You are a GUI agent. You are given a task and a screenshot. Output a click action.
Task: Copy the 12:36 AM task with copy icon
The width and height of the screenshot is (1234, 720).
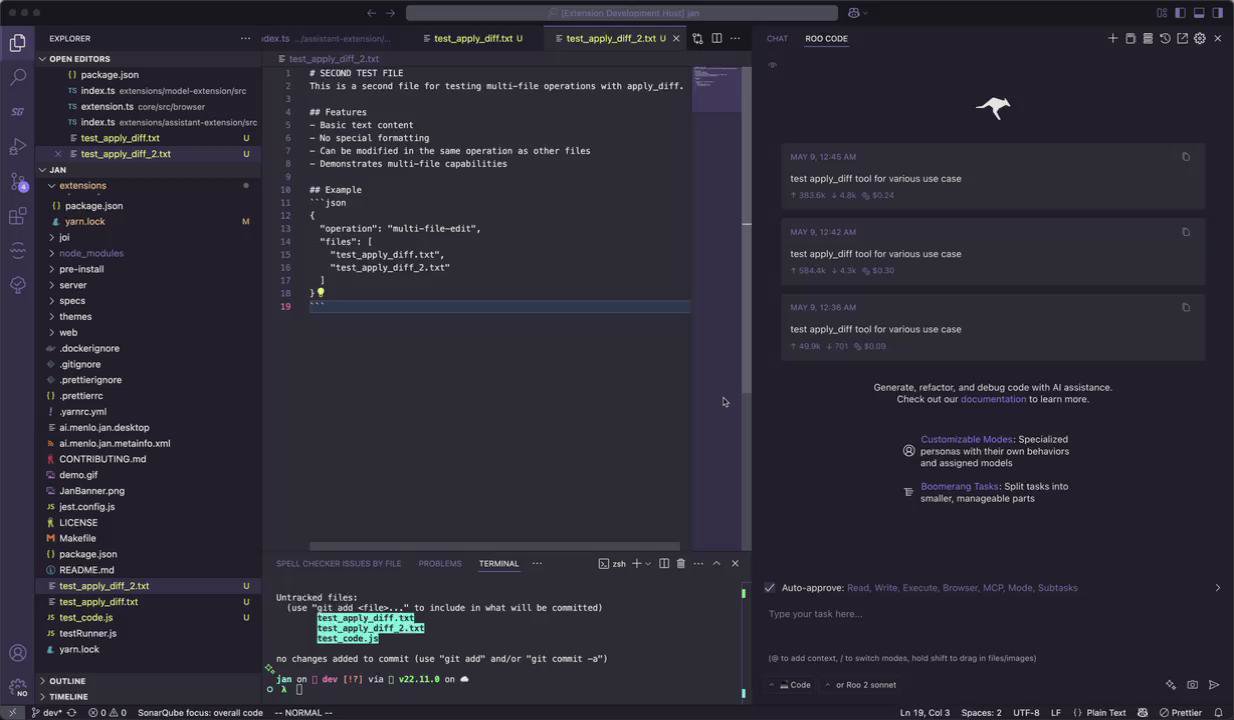[1186, 307]
